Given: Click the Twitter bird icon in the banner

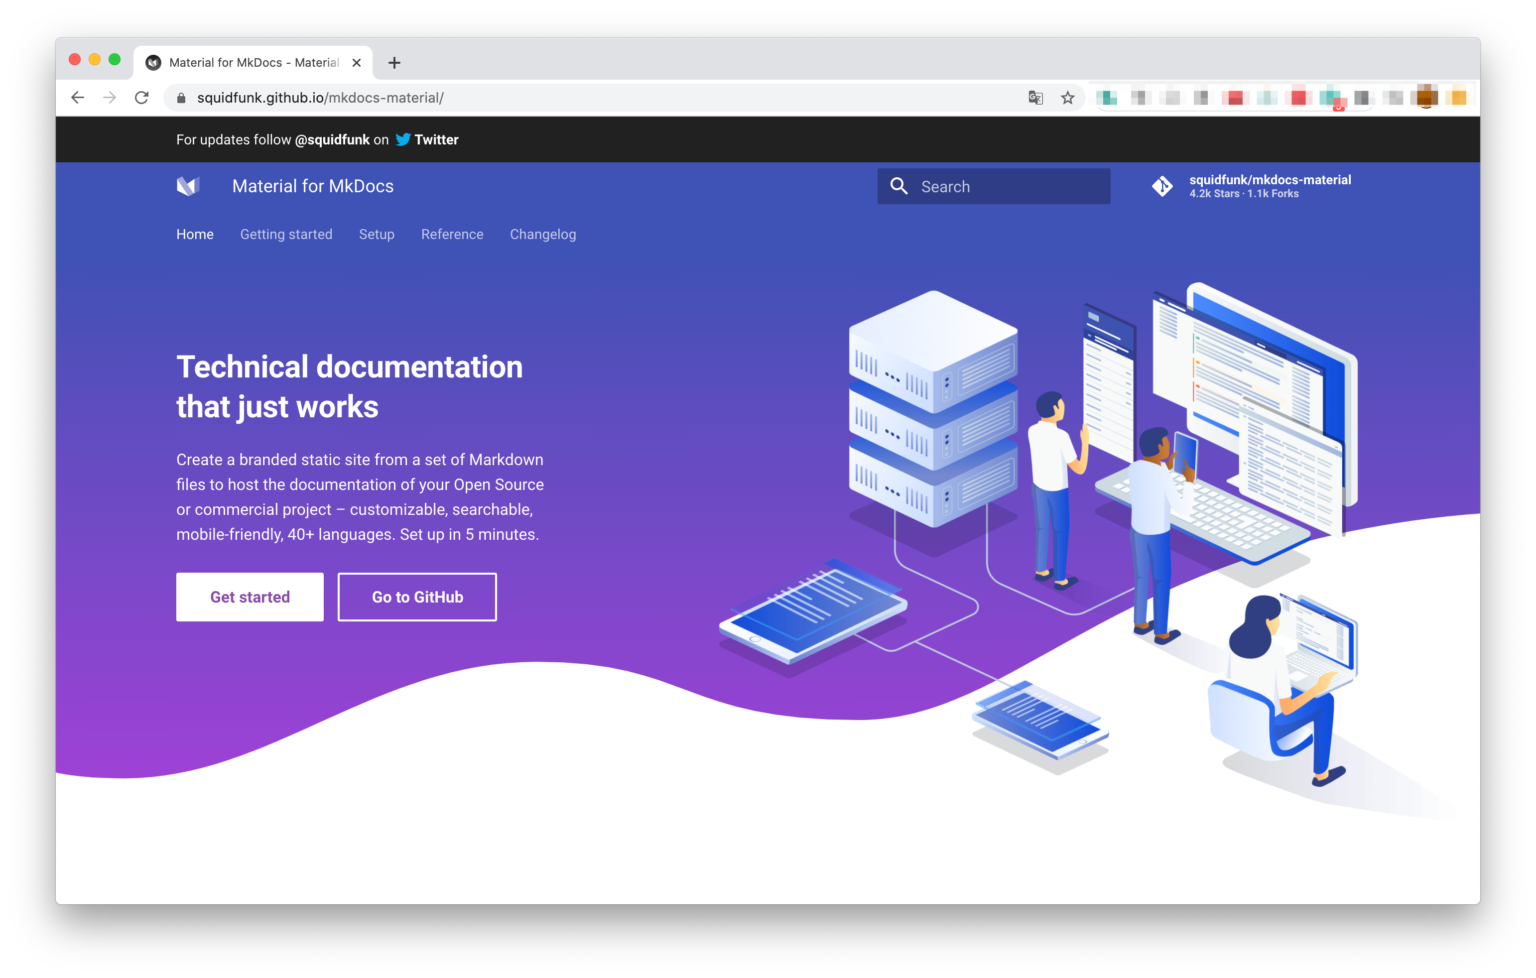Looking at the screenshot, I should [402, 139].
